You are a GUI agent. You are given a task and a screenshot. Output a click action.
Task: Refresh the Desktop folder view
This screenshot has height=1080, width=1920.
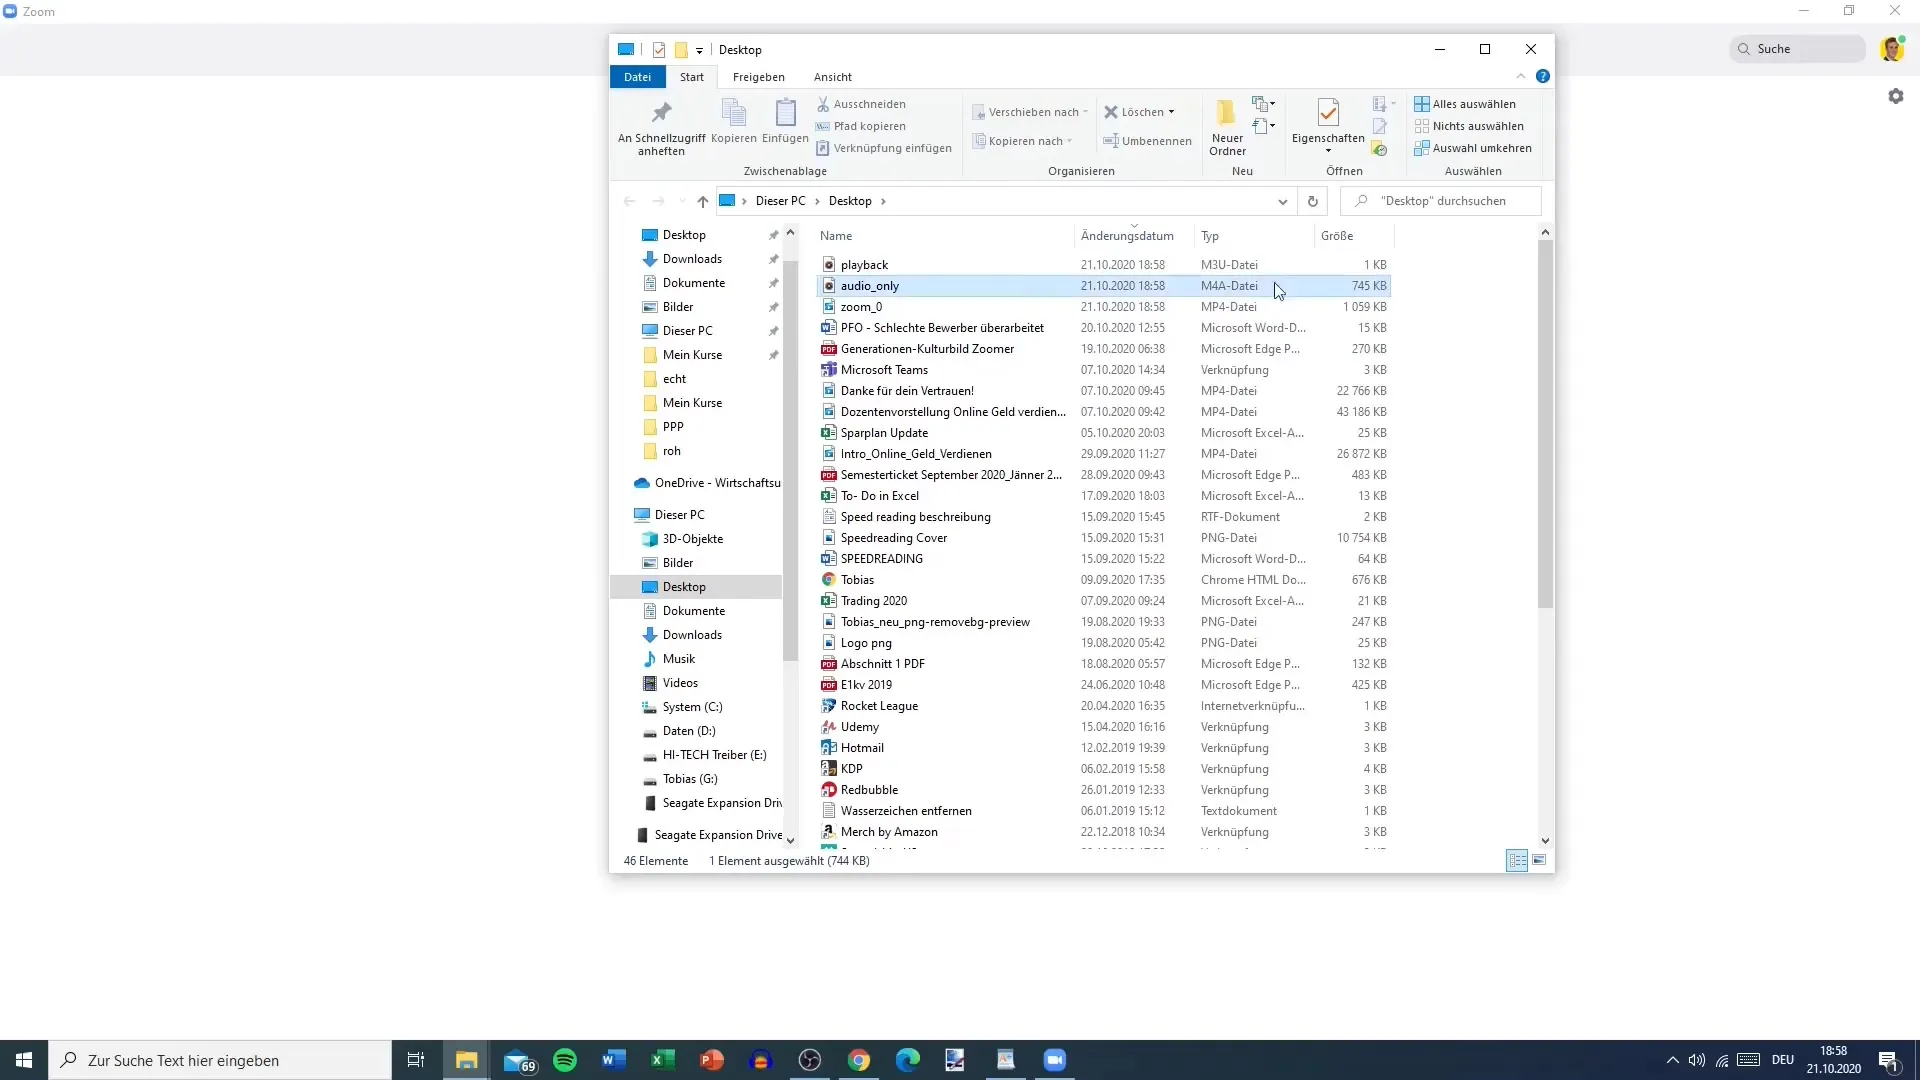[x=1313, y=201]
